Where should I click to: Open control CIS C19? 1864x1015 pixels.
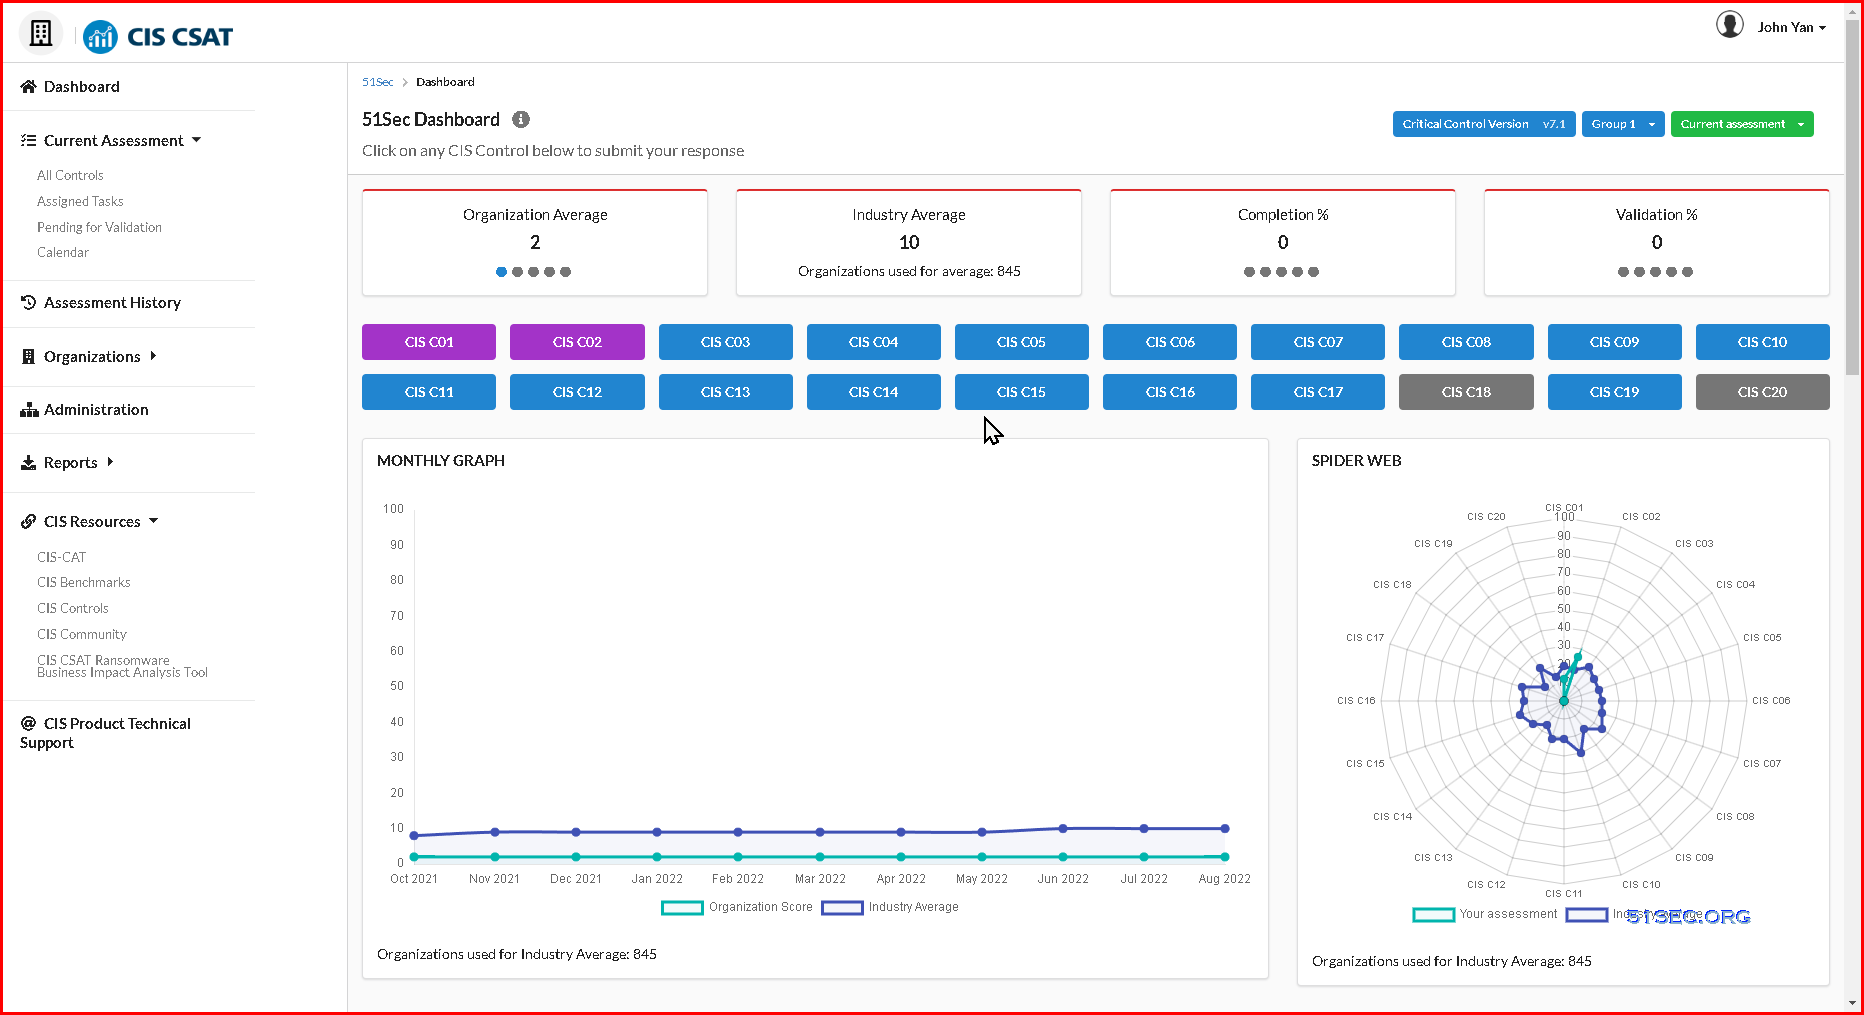tap(1614, 392)
